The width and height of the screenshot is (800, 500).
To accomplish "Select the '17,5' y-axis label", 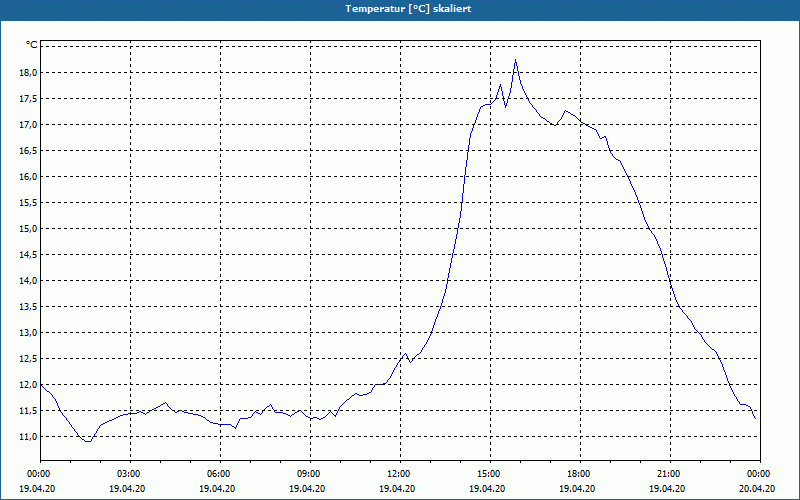I will tap(29, 98).
